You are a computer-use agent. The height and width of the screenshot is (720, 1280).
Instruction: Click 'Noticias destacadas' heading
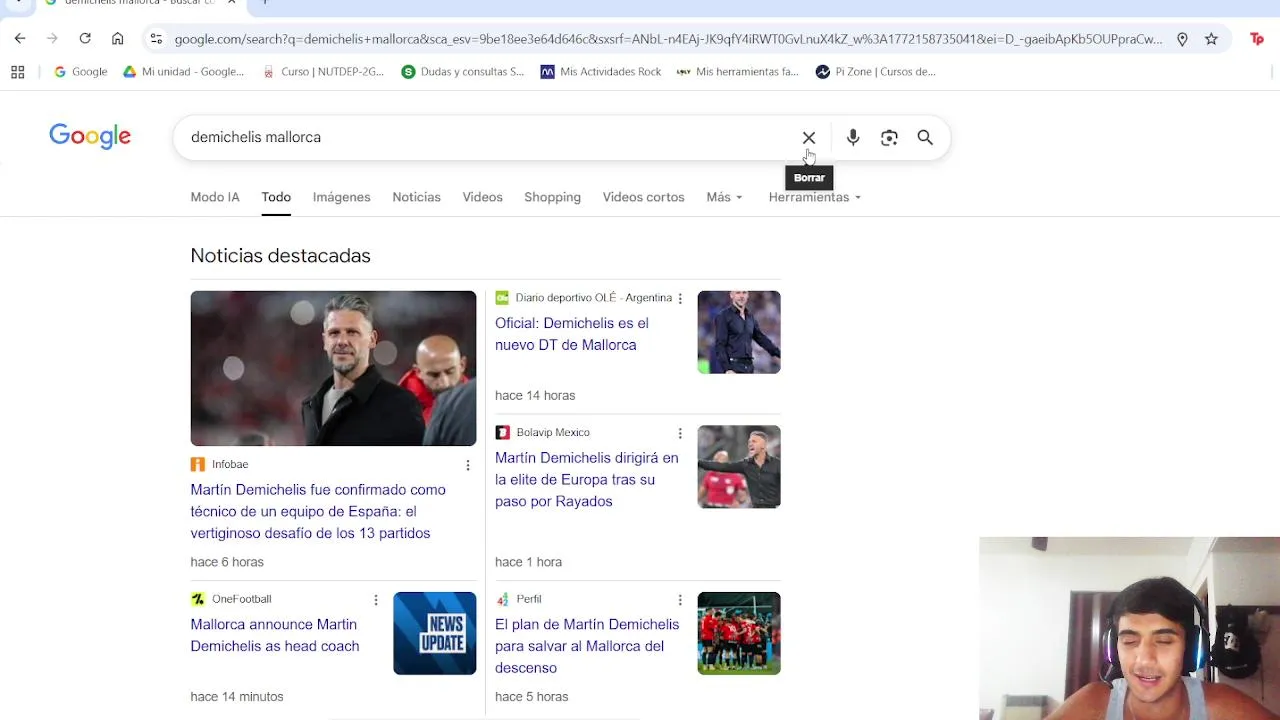(x=280, y=256)
